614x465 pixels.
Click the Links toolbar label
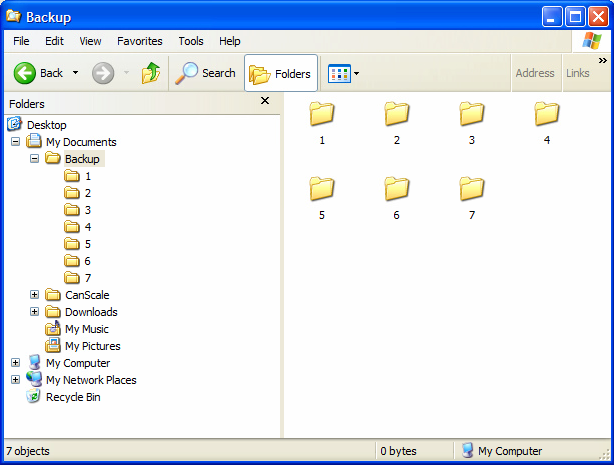[x=577, y=73]
